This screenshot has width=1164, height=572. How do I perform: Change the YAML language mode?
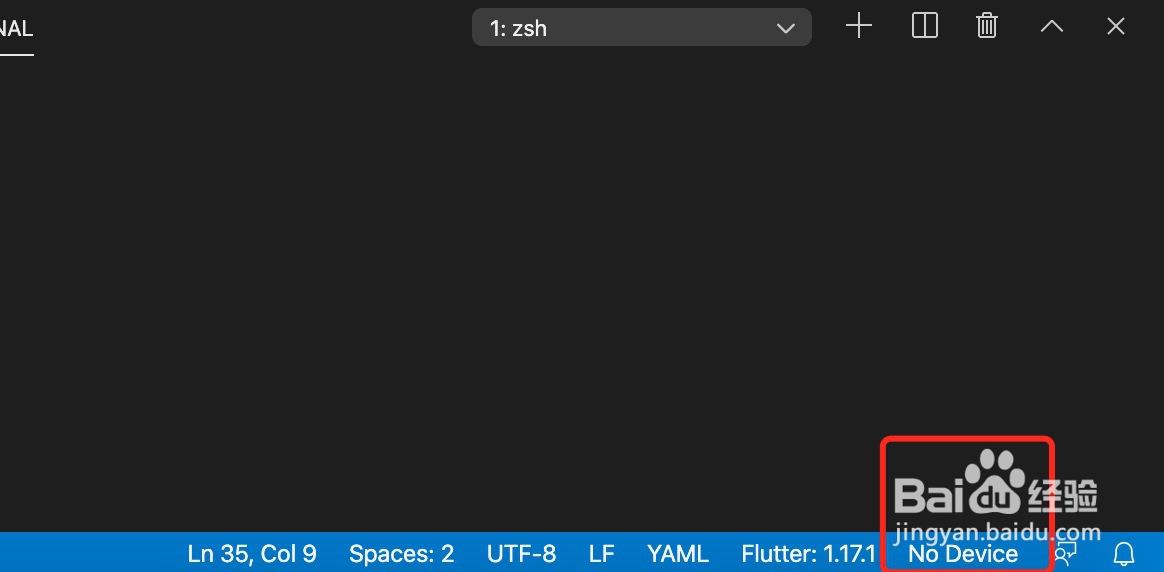click(x=678, y=553)
